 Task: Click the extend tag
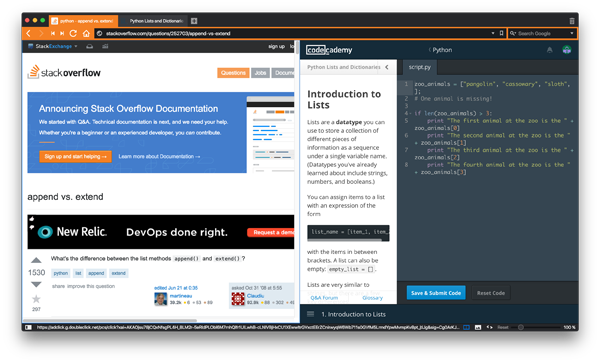coord(119,273)
